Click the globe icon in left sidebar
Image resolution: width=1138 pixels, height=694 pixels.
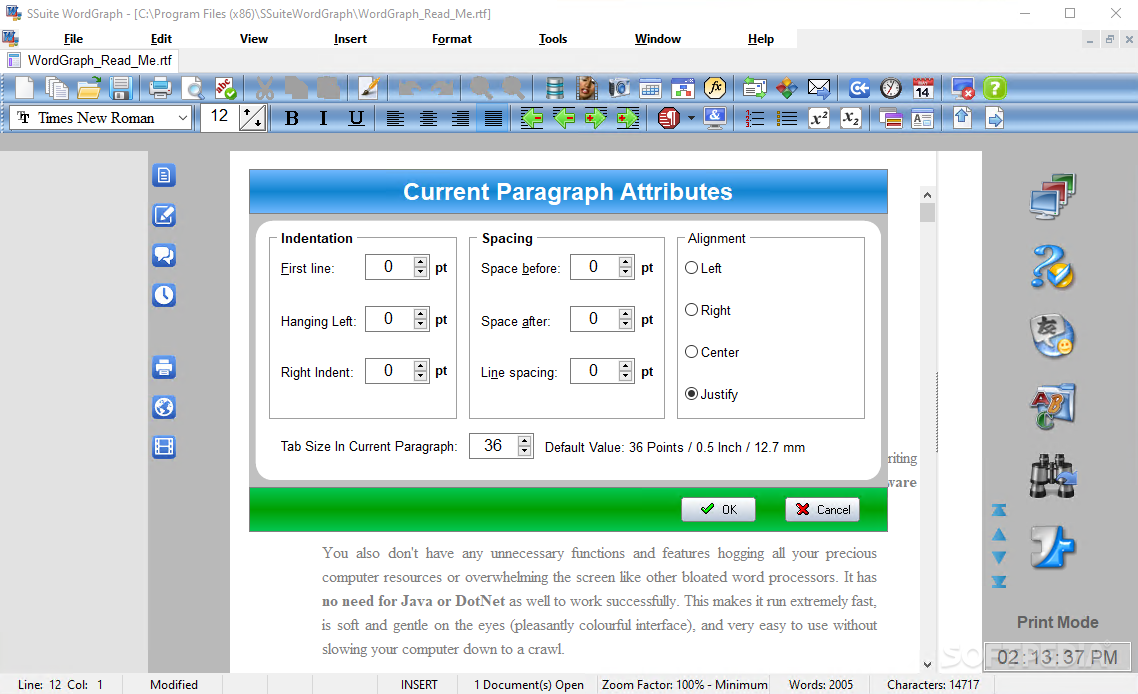164,407
